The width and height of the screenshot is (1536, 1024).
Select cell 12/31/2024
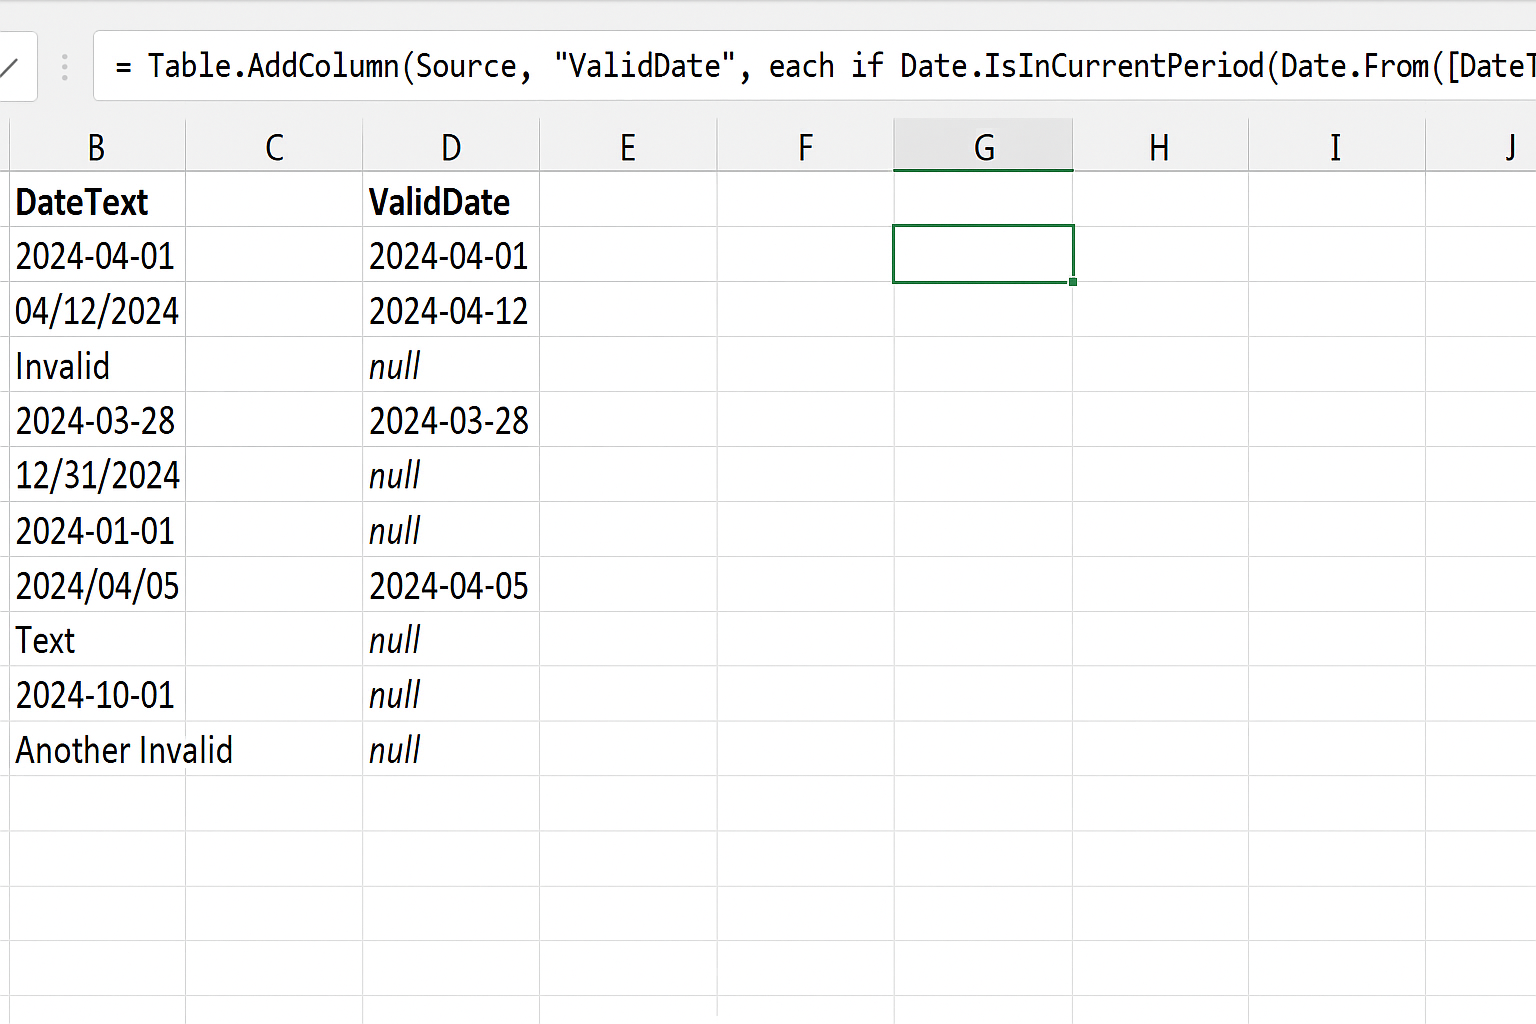pyautogui.click(x=97, y=475)
